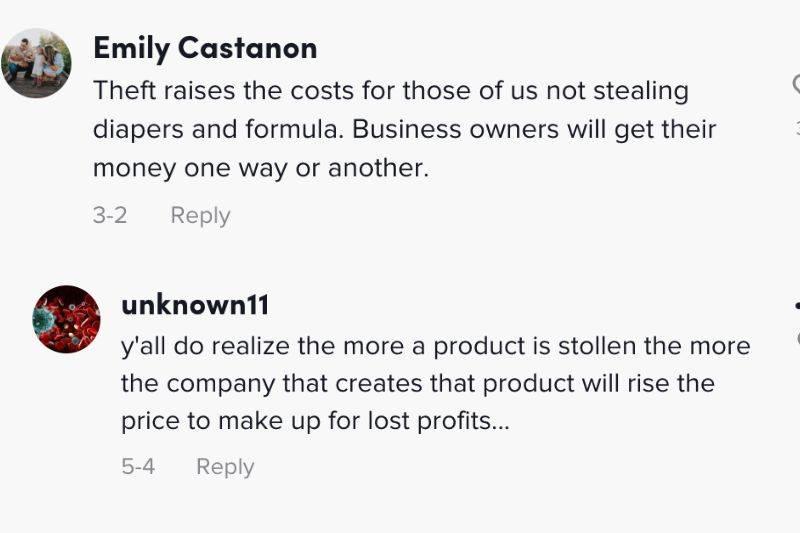The image size is (800, 533).
Task: Like unknown11's comment with the heart
Action: pyautogui.click(x=797, y=339)
